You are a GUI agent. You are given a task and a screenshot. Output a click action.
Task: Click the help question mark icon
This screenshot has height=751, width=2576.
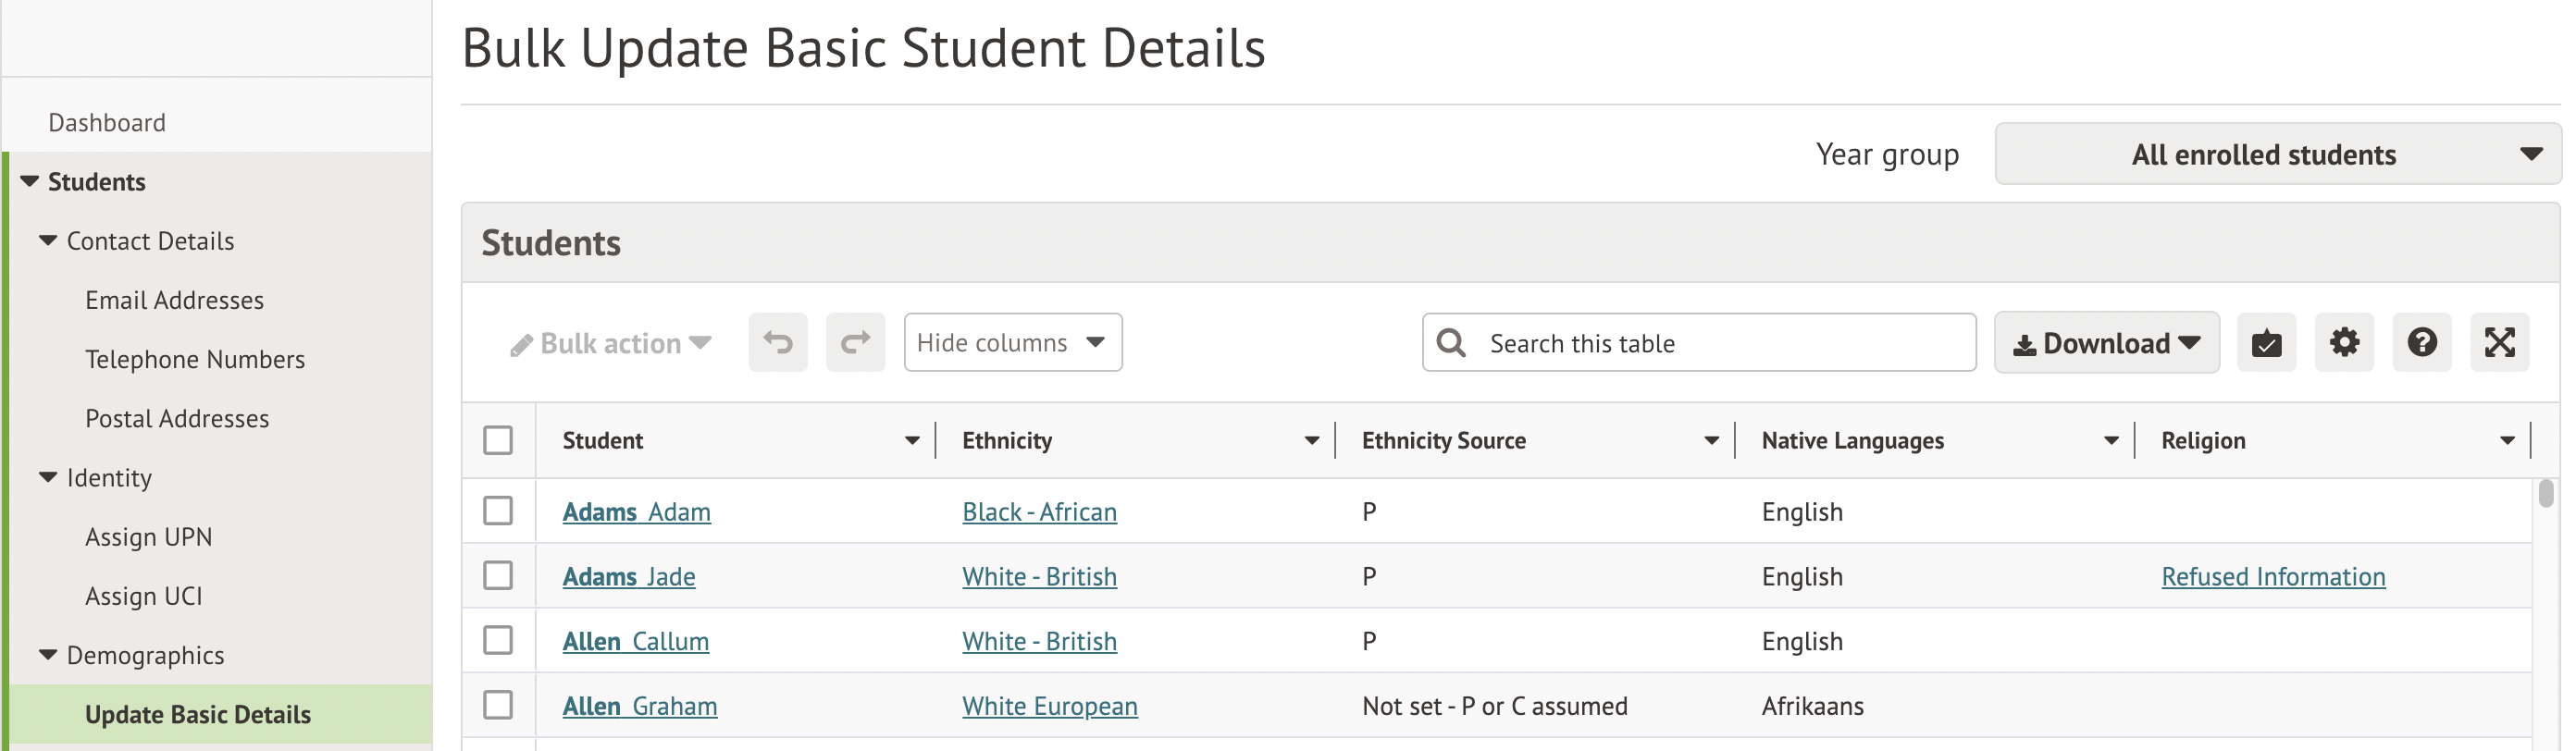pyautogui.click(x=2423, y=343)
